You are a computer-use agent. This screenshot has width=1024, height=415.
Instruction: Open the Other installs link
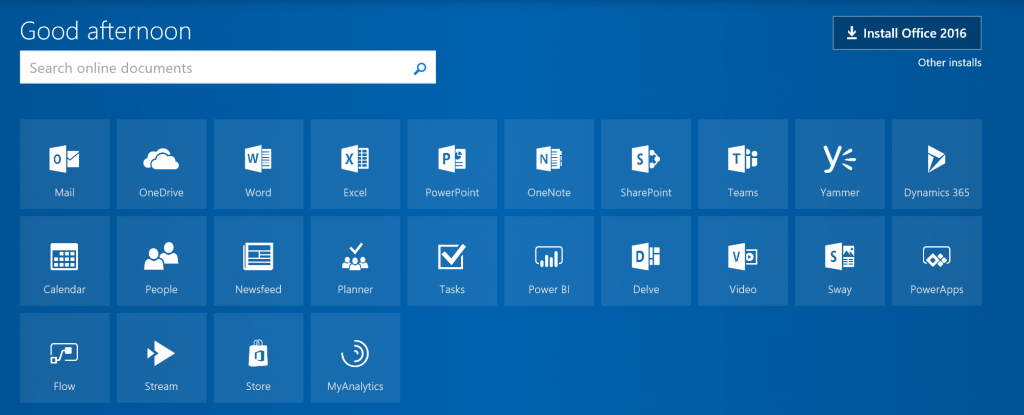(950, 63)
